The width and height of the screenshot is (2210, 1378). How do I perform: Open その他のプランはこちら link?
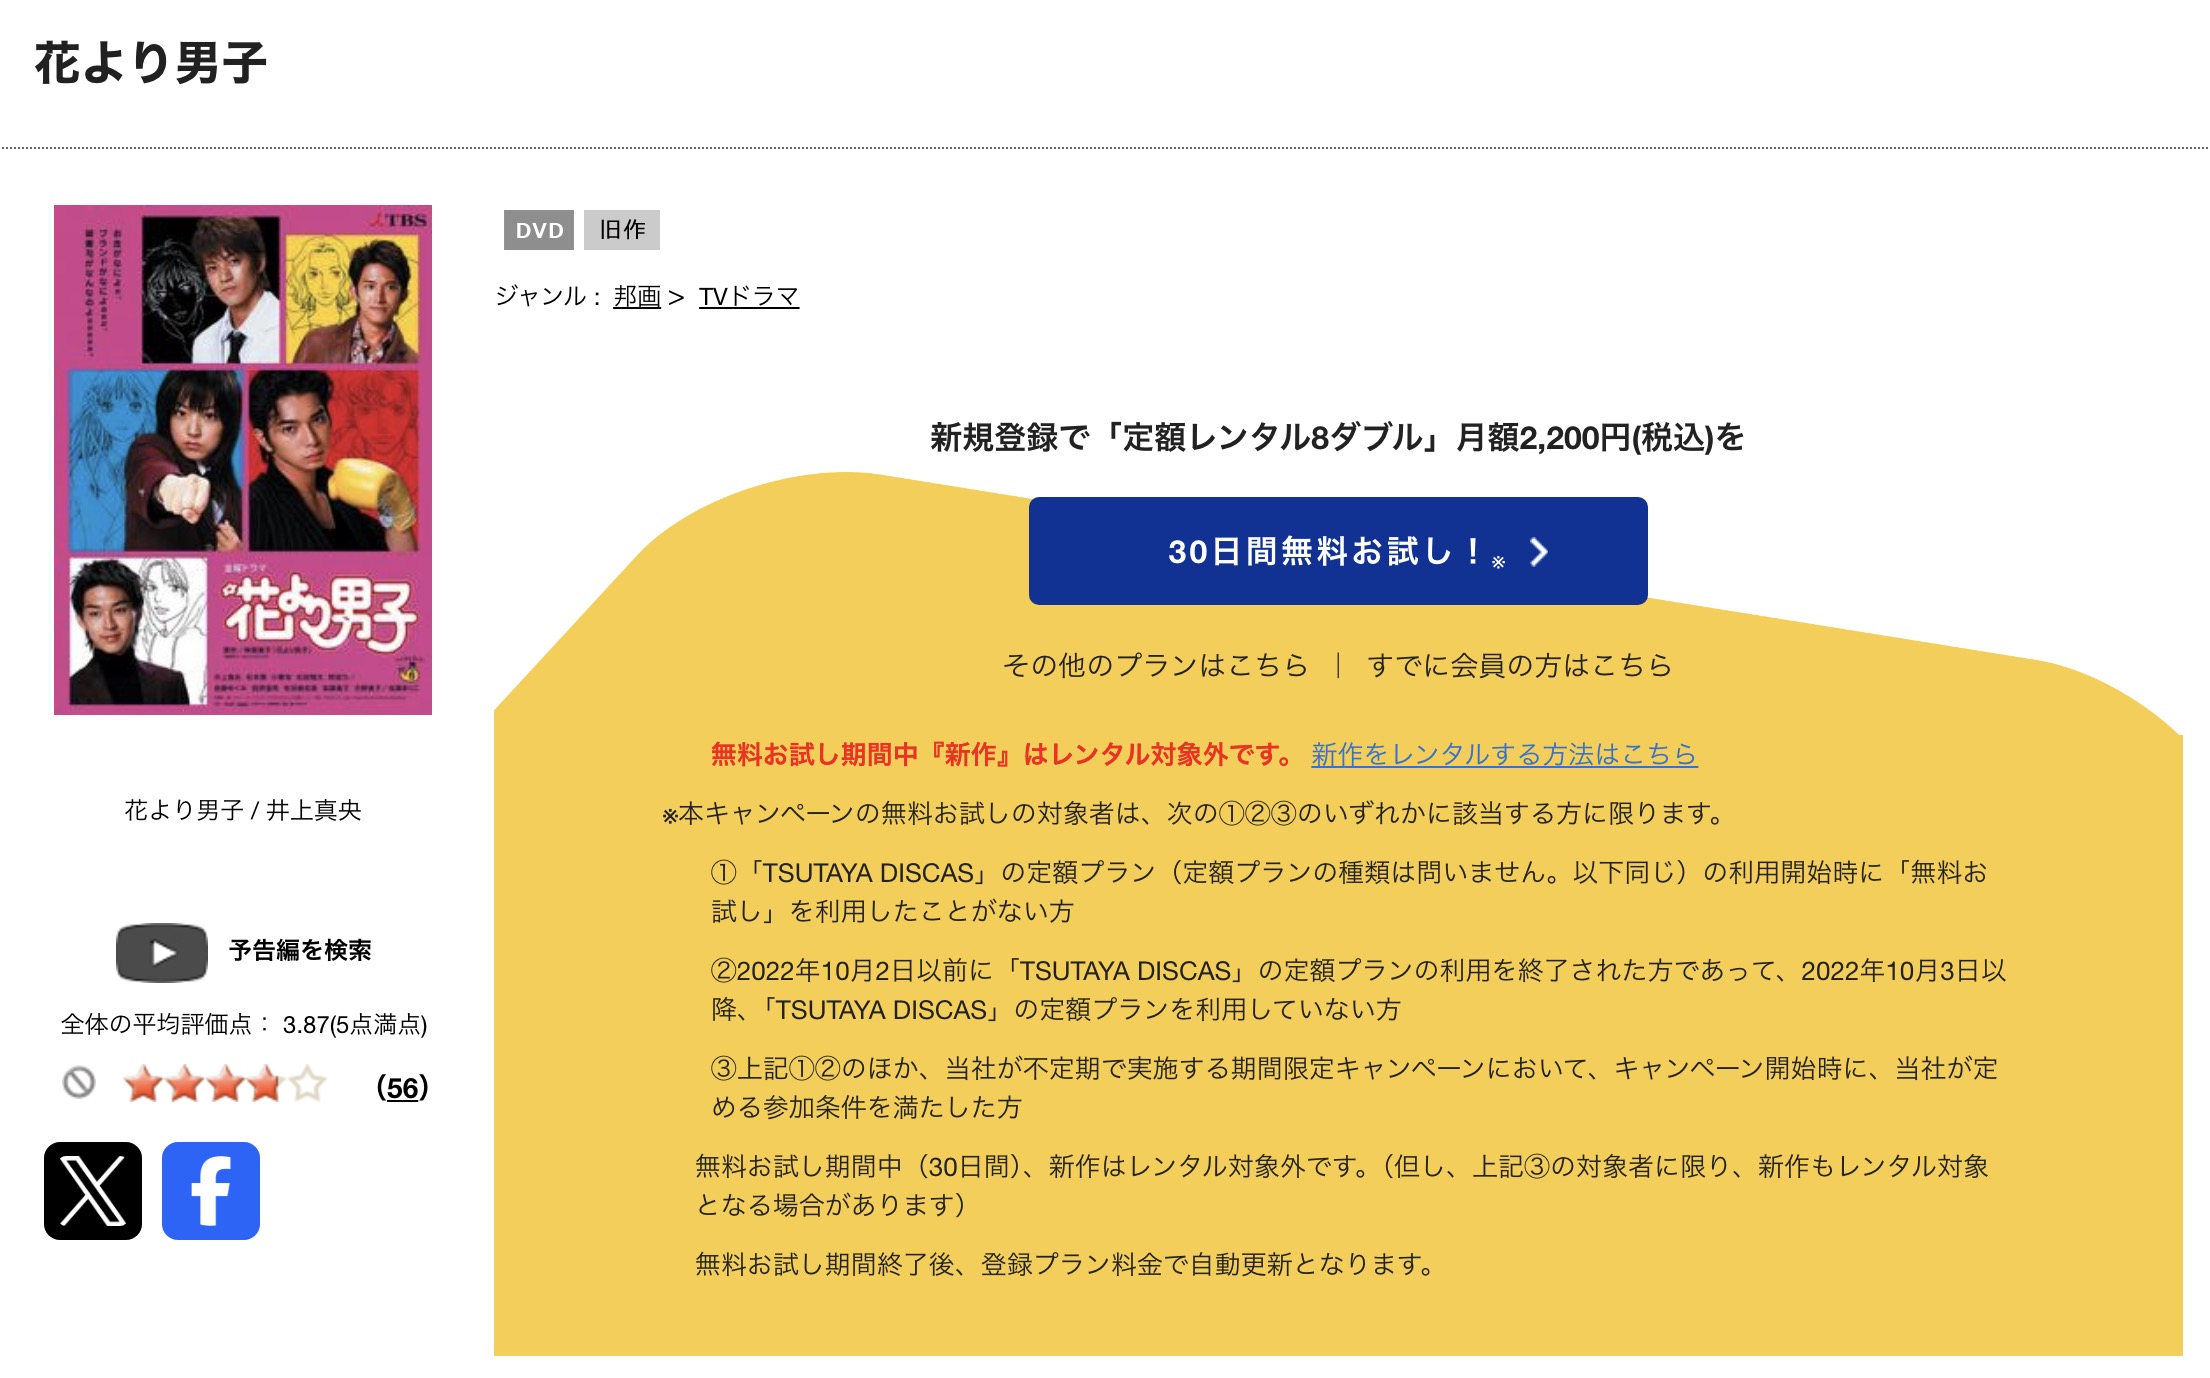coord(1155,665)
